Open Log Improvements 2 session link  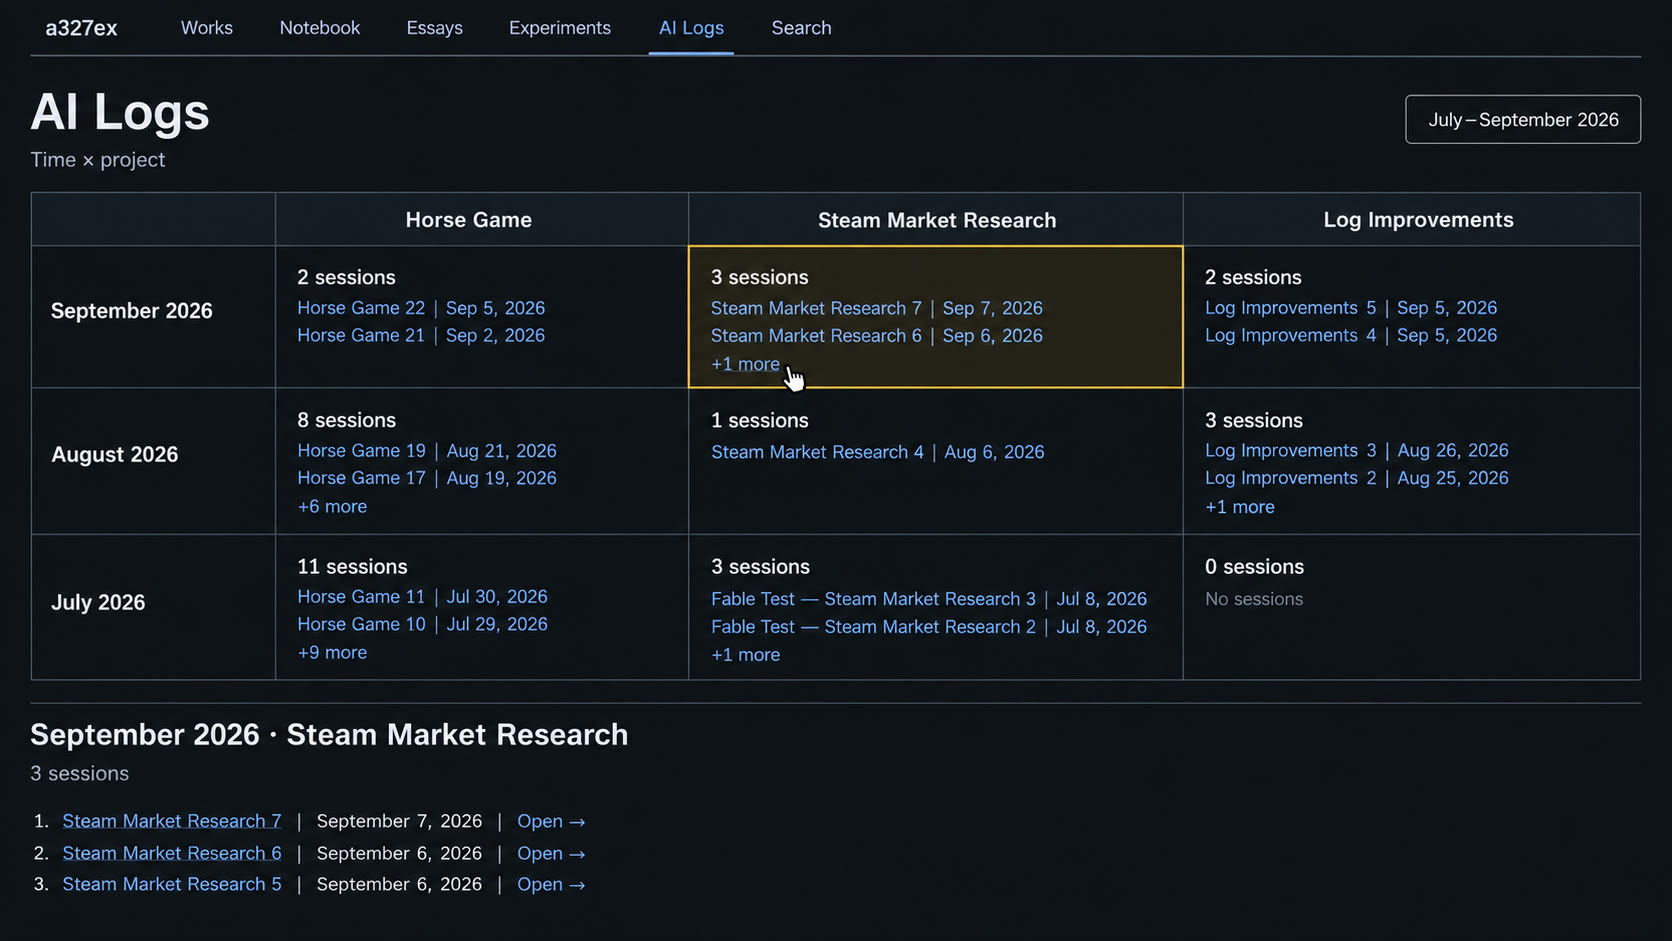coord(1357,478)
